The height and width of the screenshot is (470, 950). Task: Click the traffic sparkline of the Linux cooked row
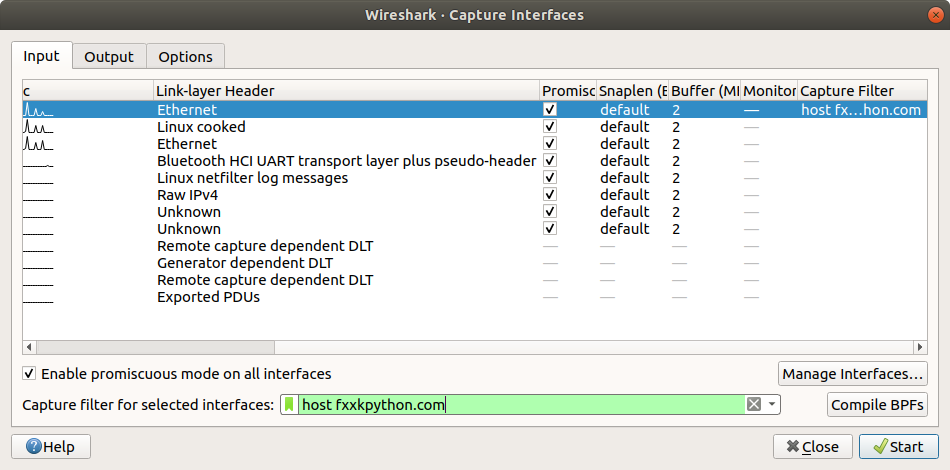(x=38, y=127)
